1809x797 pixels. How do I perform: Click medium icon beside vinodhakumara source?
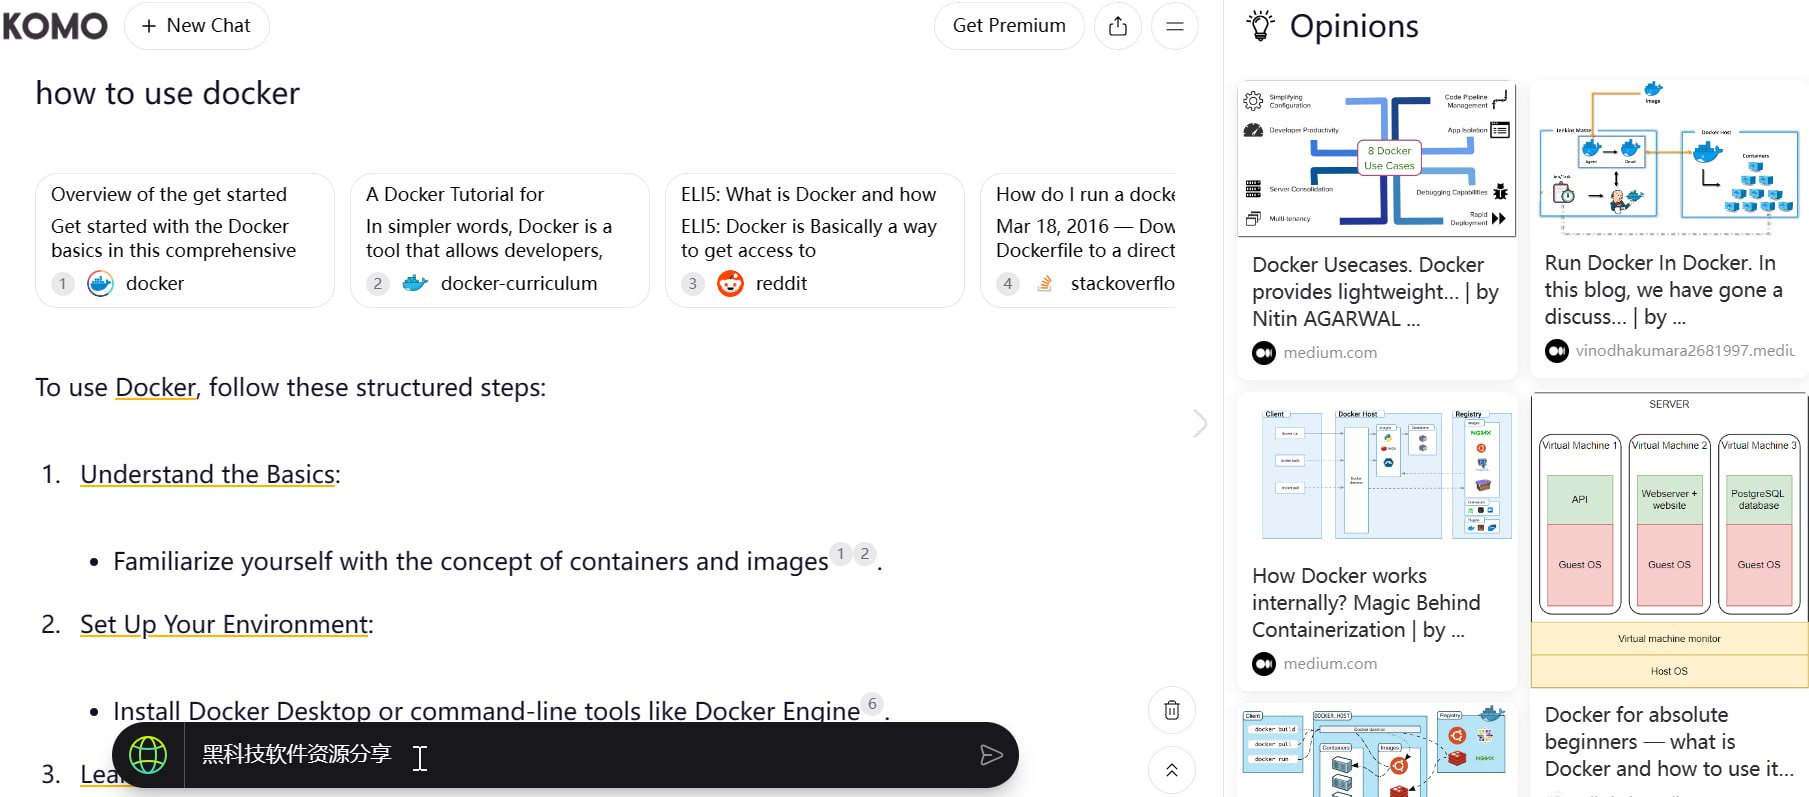click(x=1557, y=351)
